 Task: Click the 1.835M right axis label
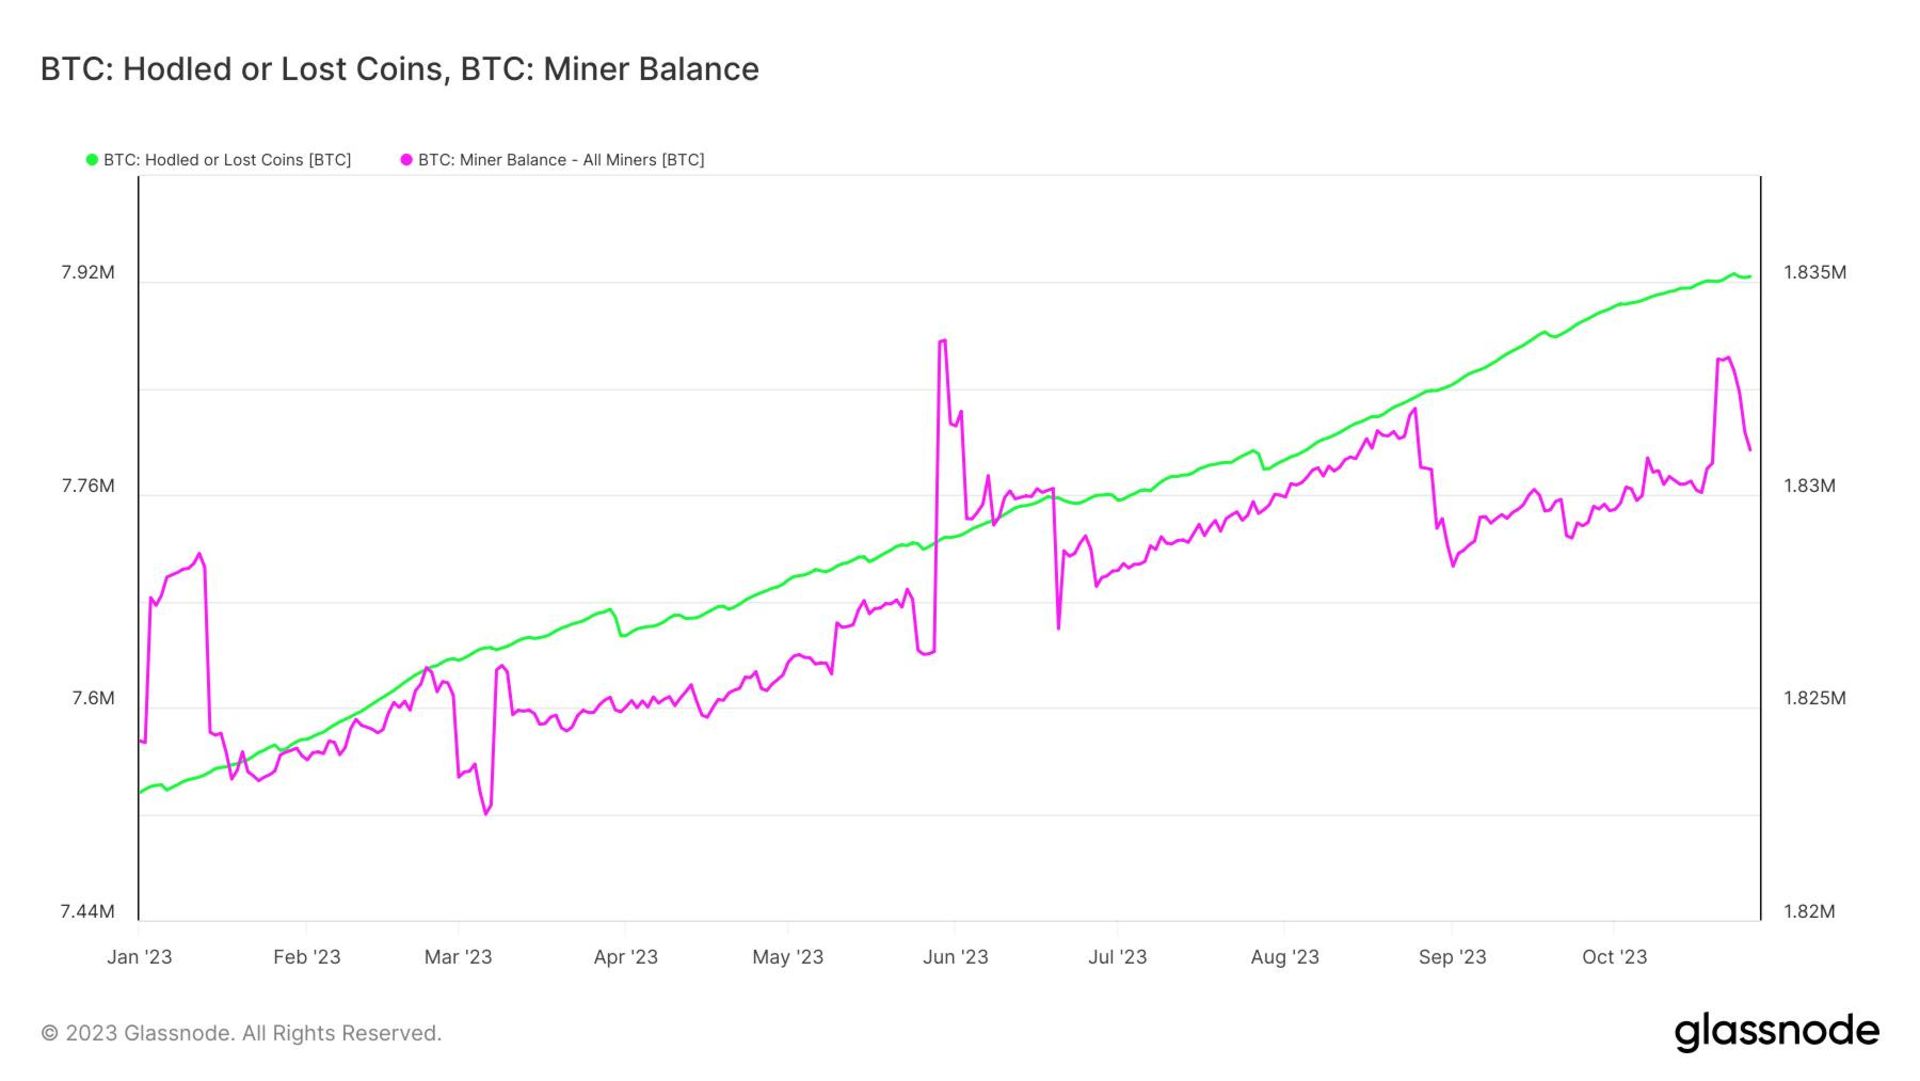[x=1814, y=273]
